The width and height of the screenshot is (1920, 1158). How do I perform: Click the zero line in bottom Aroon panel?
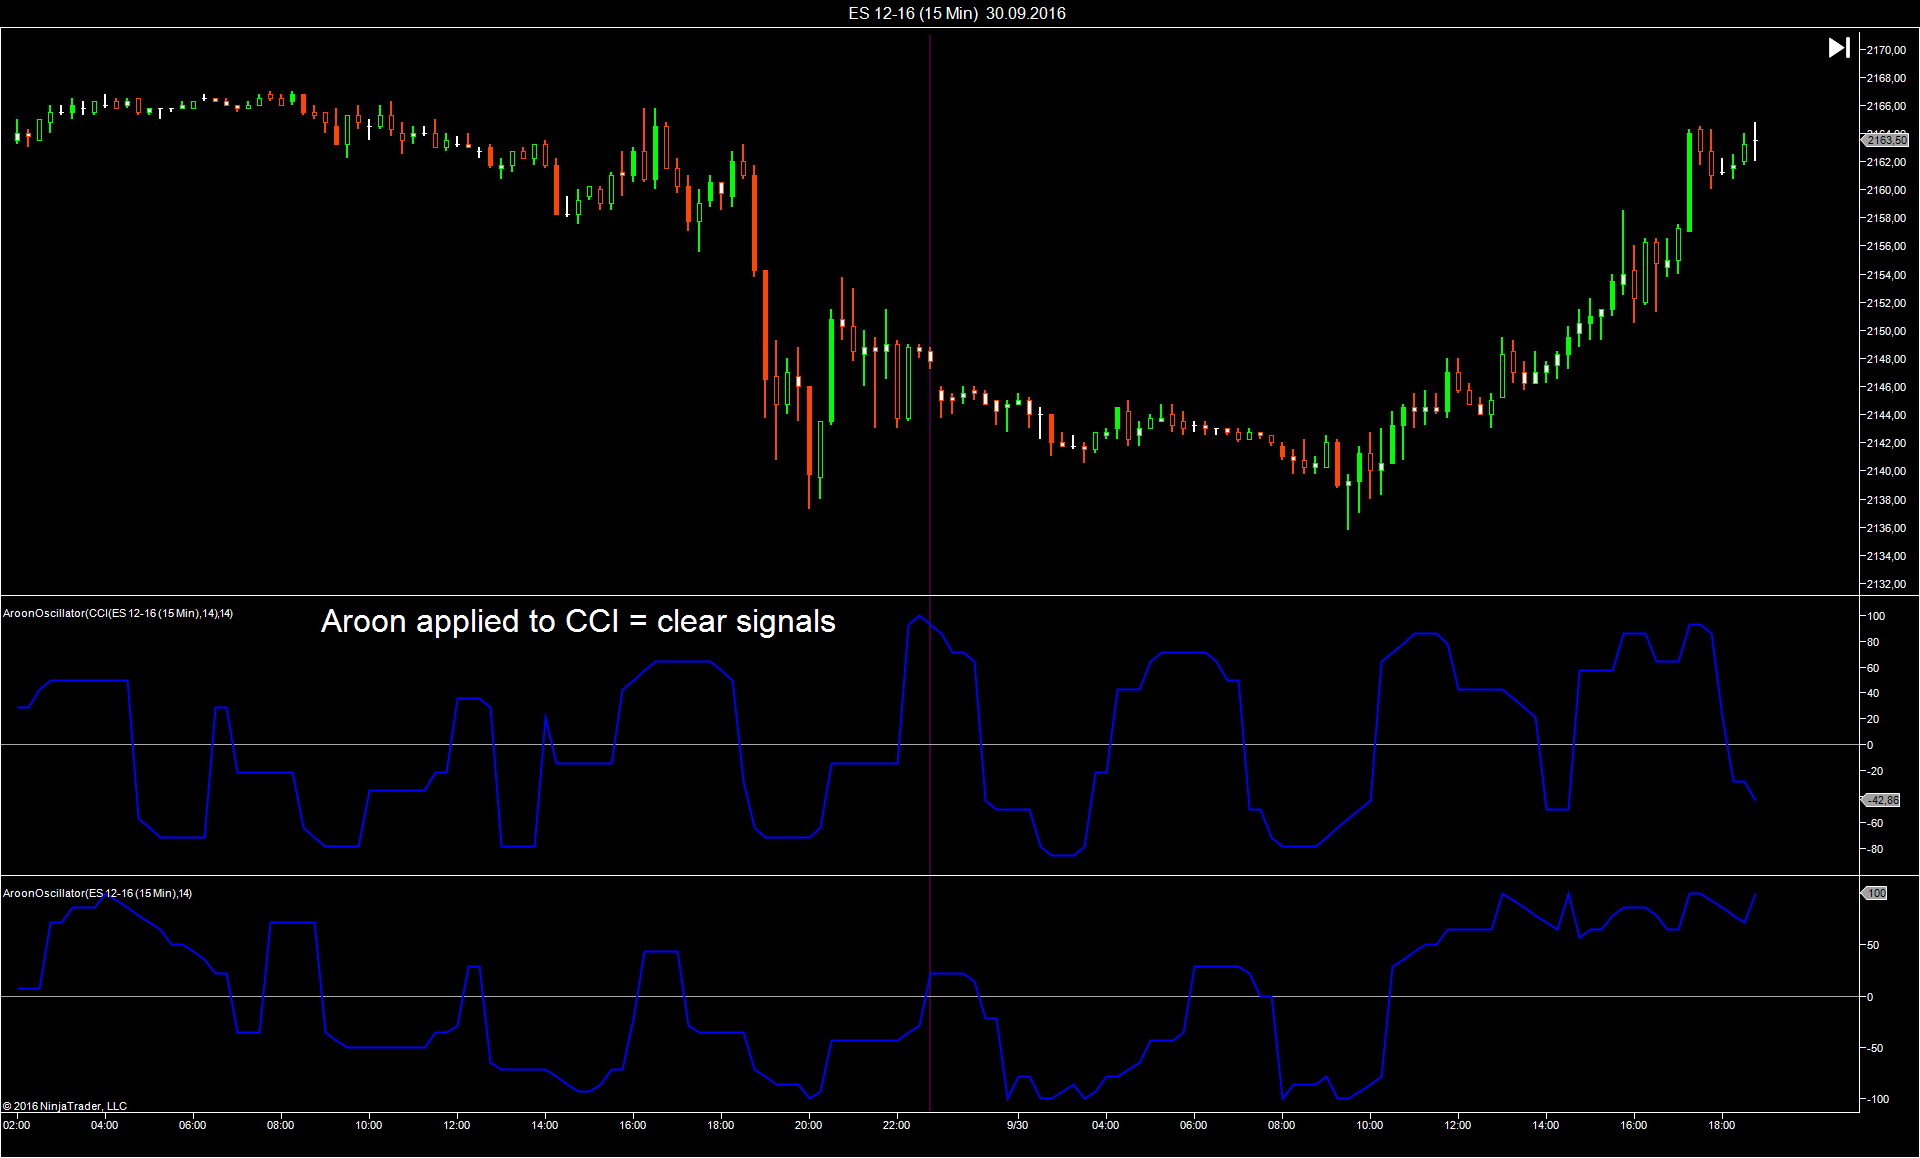tap(400, 996)
